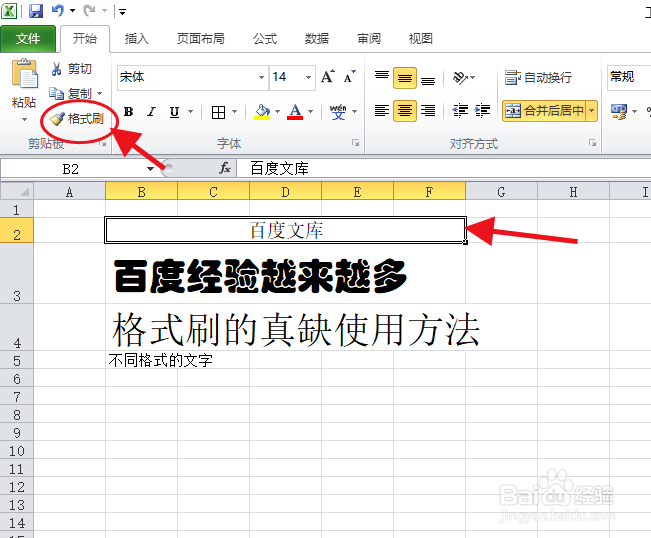Click the wén phonetic guide icon
Image resolution: width=651 pixels, height=538 pixels.
click(x=338, y=111)
